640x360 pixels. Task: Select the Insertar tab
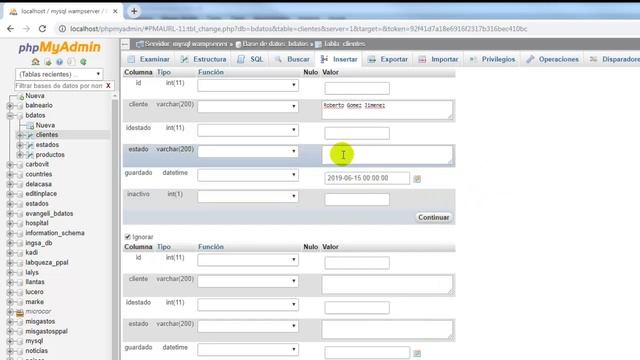(x=339, y=59)
